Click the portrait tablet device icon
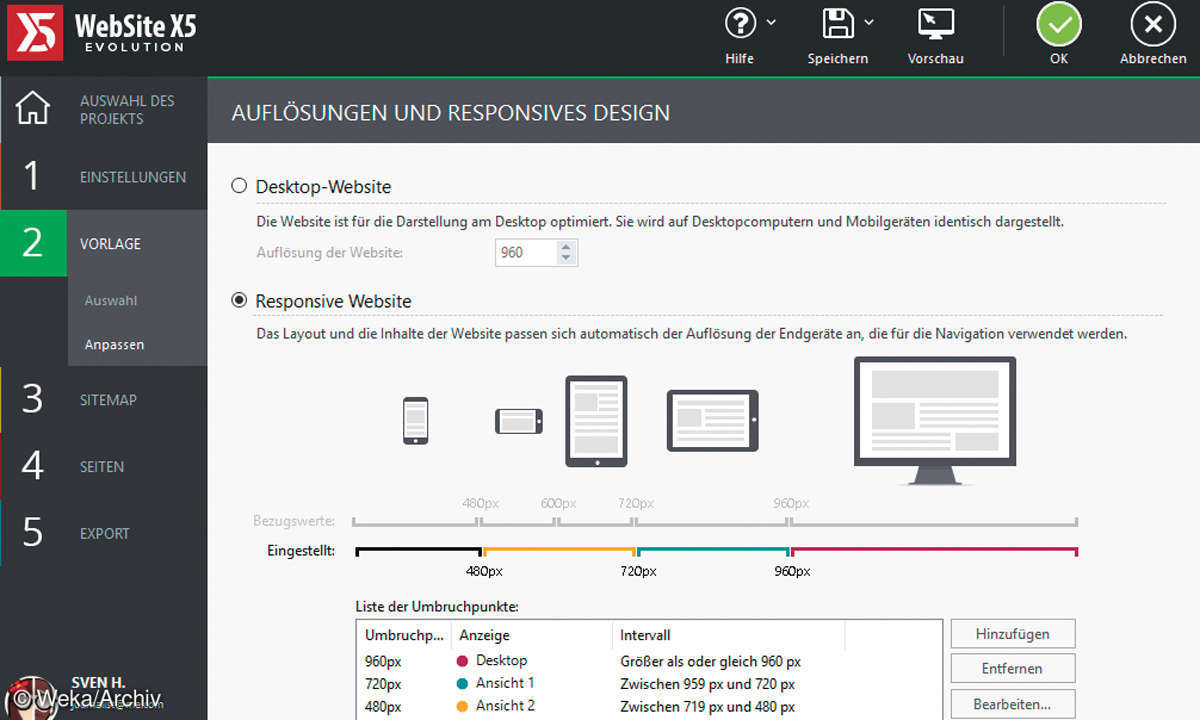This screenshot has height=720, width=1200. 596,421
